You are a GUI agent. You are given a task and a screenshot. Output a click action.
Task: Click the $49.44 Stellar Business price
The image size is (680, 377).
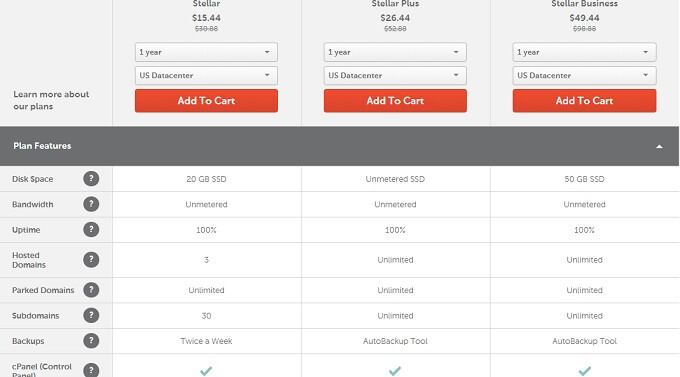tap(584, 18)
